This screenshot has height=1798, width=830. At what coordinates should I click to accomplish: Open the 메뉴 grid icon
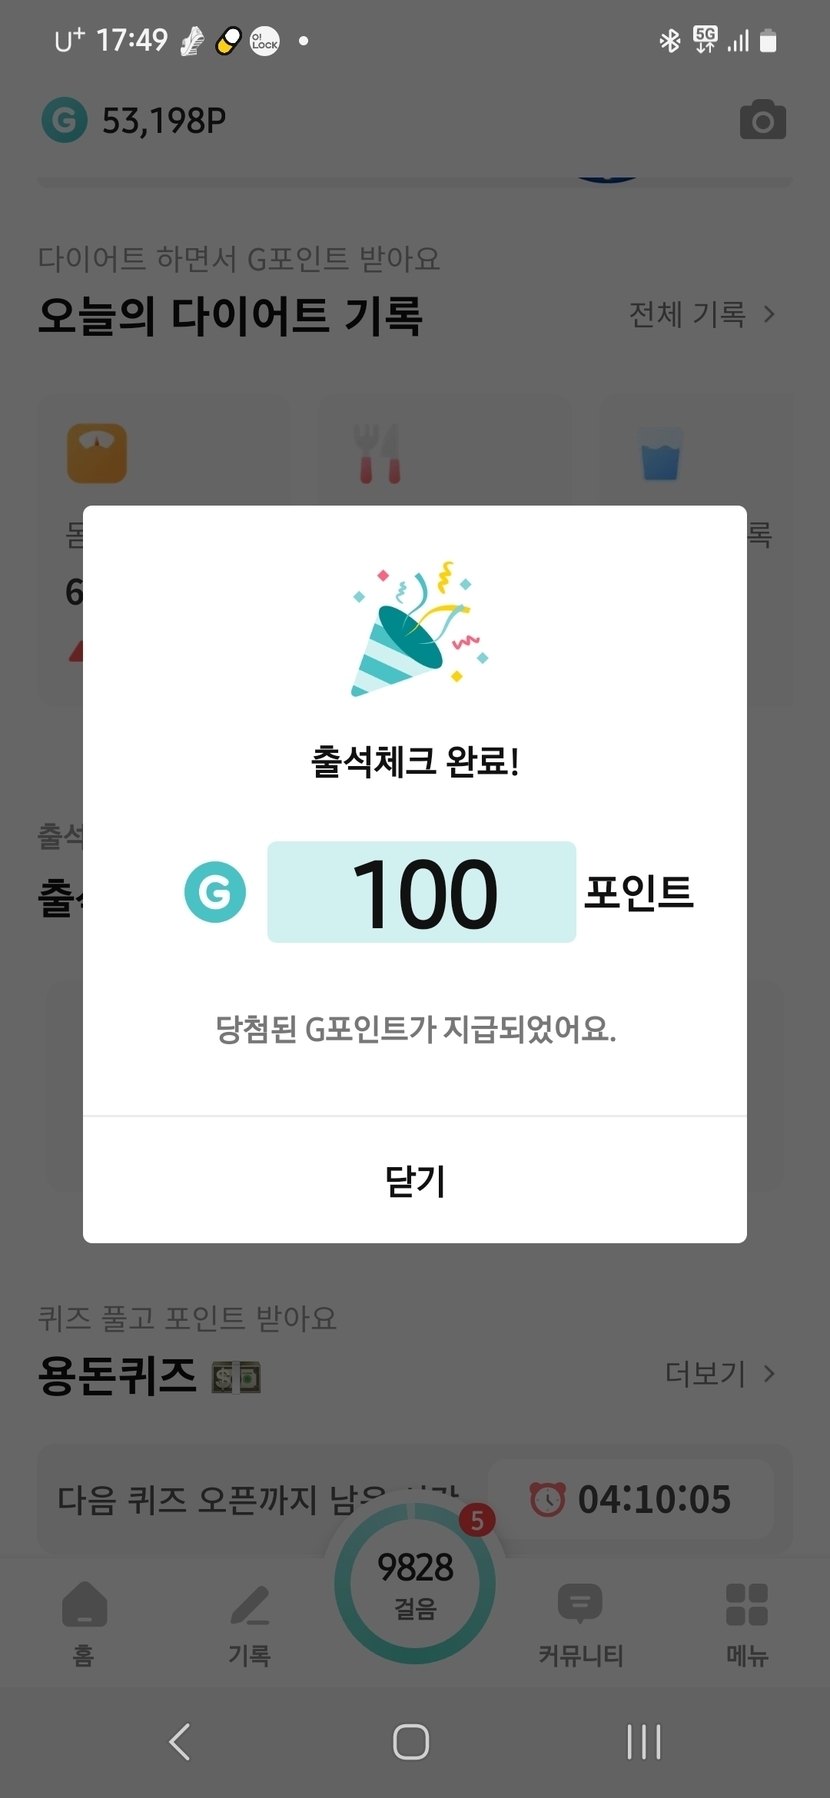coord(746,1622)
